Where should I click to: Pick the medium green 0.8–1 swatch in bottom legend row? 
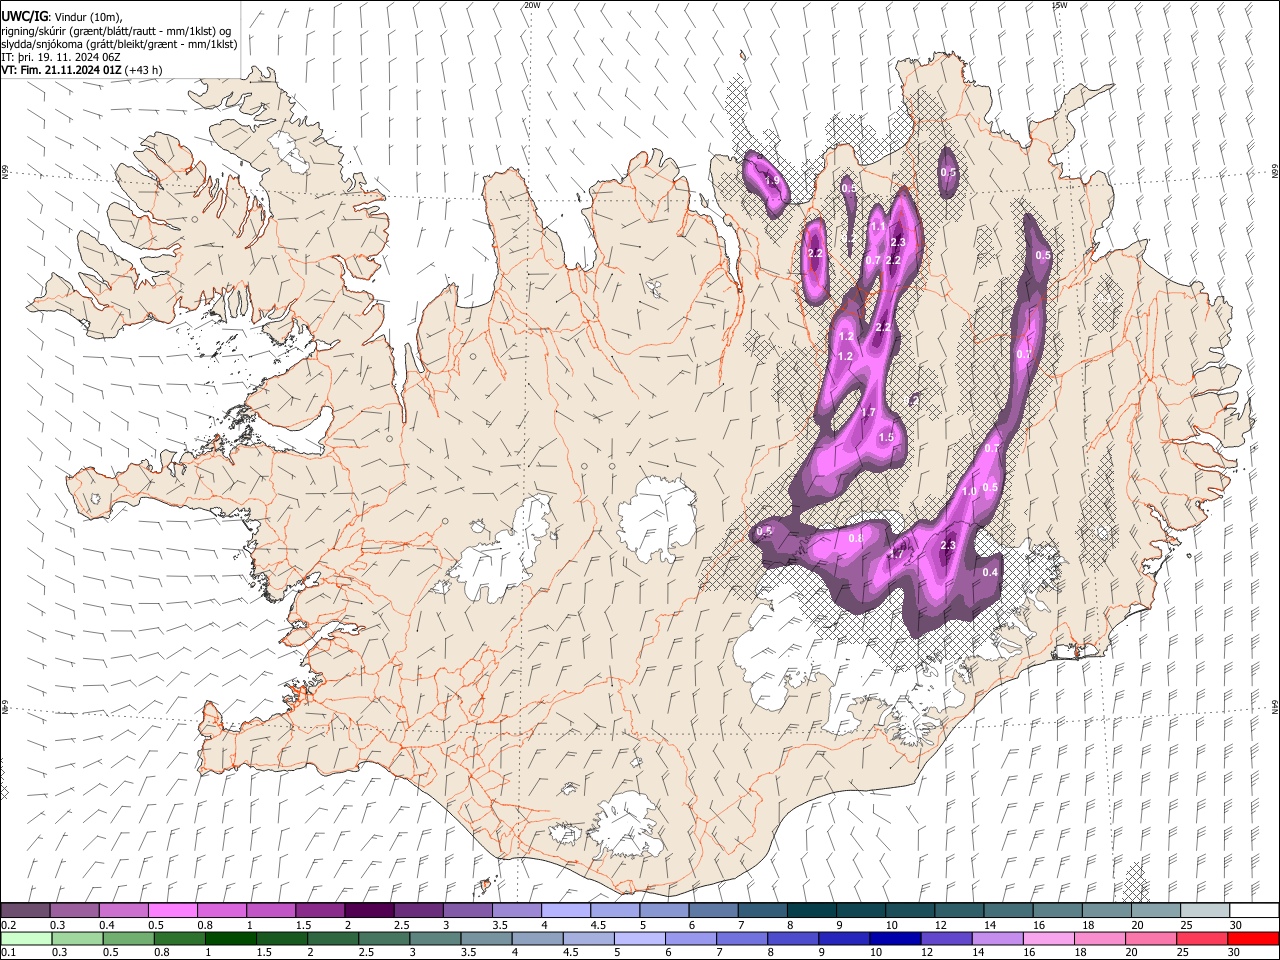[x=180, y=939]
